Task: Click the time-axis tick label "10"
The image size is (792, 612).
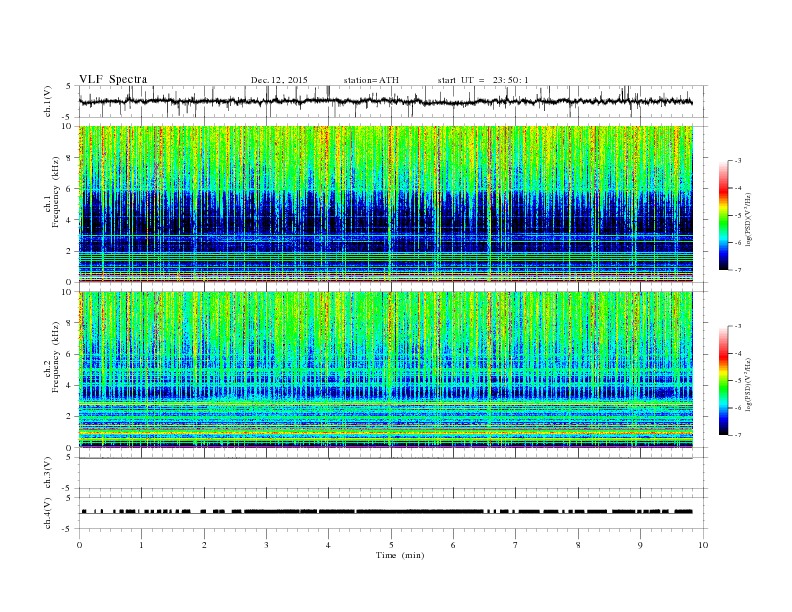Action: click(703, 545)
